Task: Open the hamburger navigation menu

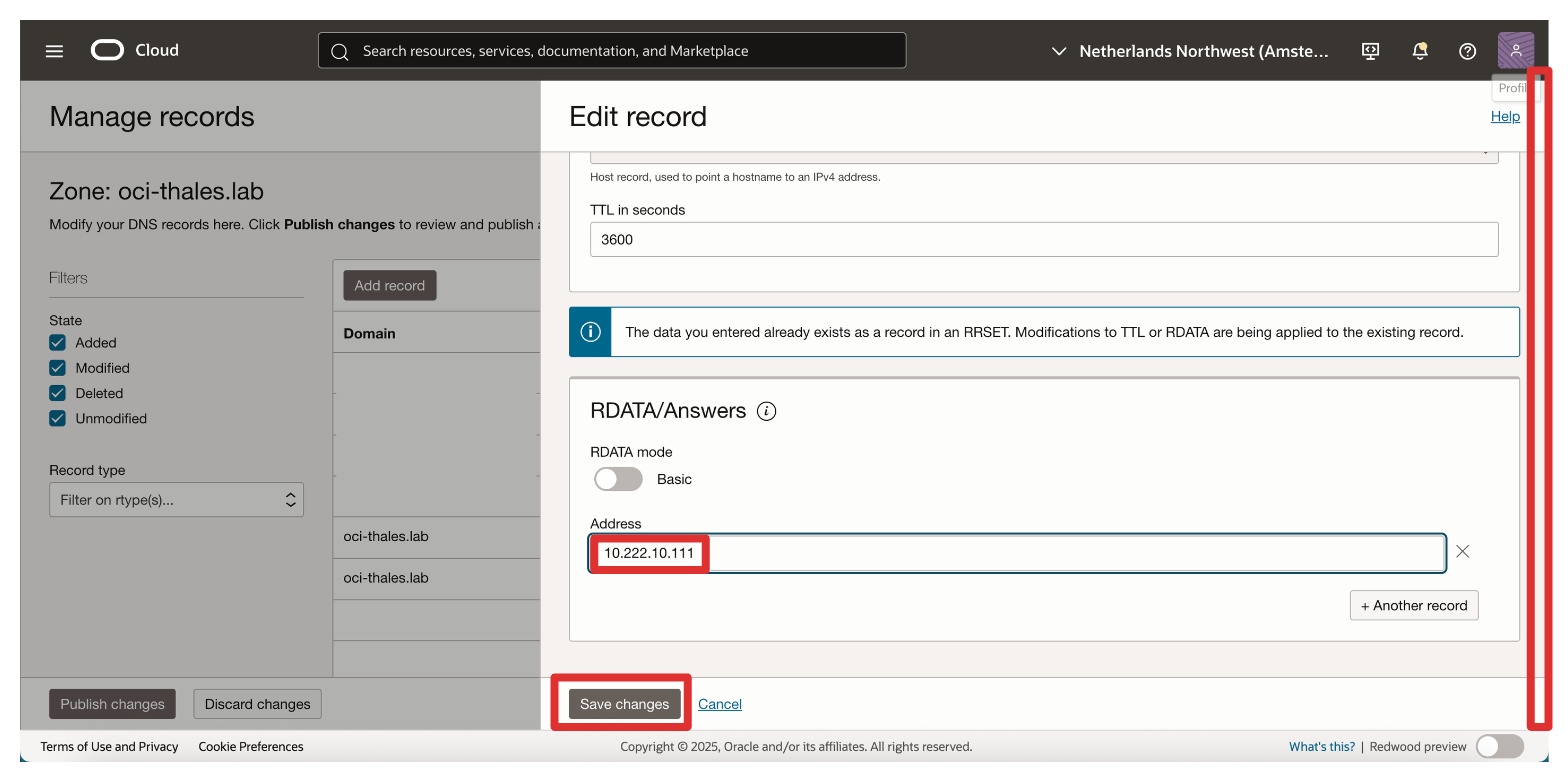Action: tap(54, 51)
